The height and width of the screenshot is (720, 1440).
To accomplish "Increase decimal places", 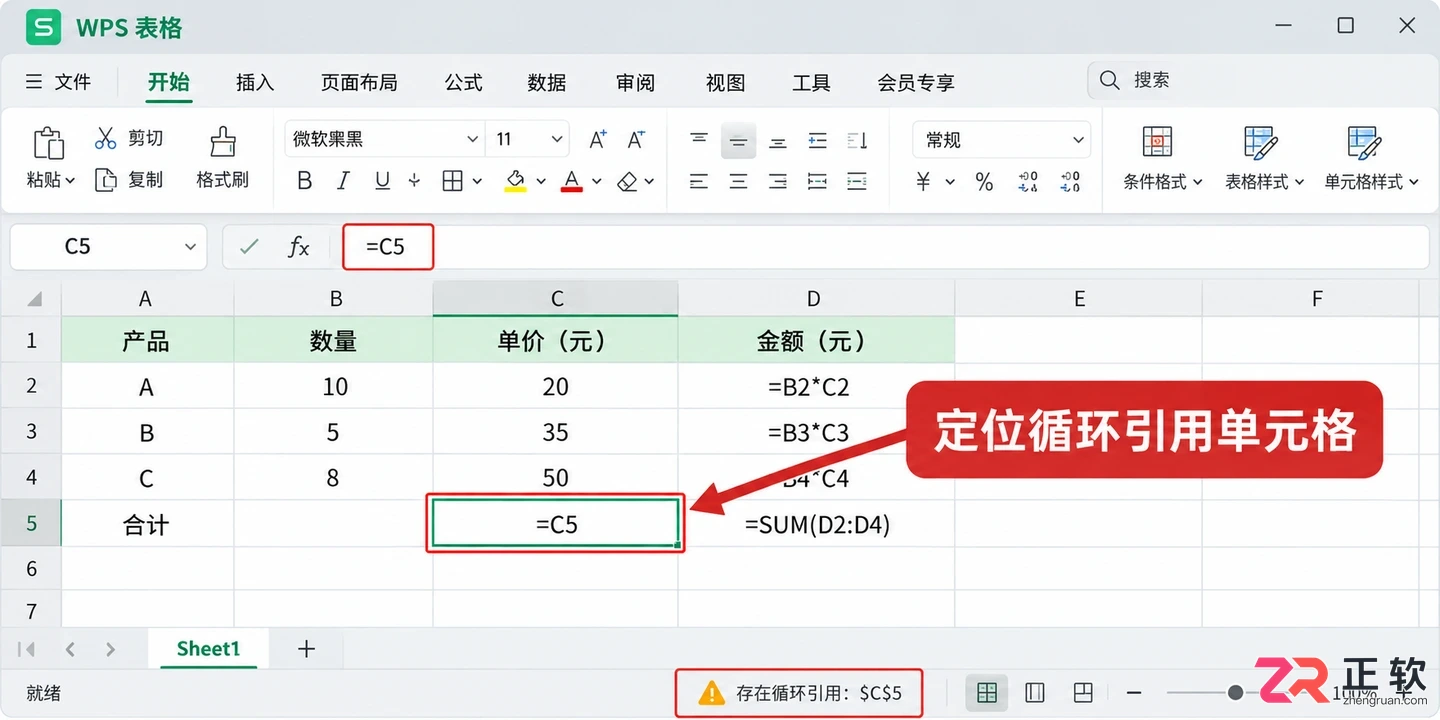I will point(1028,181).
